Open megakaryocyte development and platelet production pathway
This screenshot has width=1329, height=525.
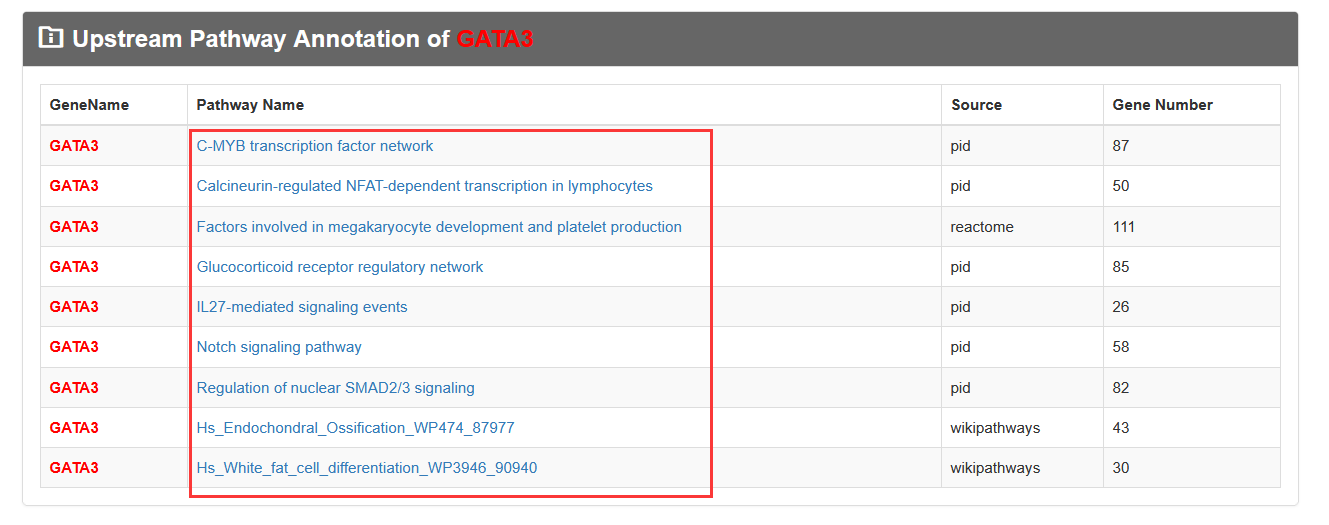439,227
